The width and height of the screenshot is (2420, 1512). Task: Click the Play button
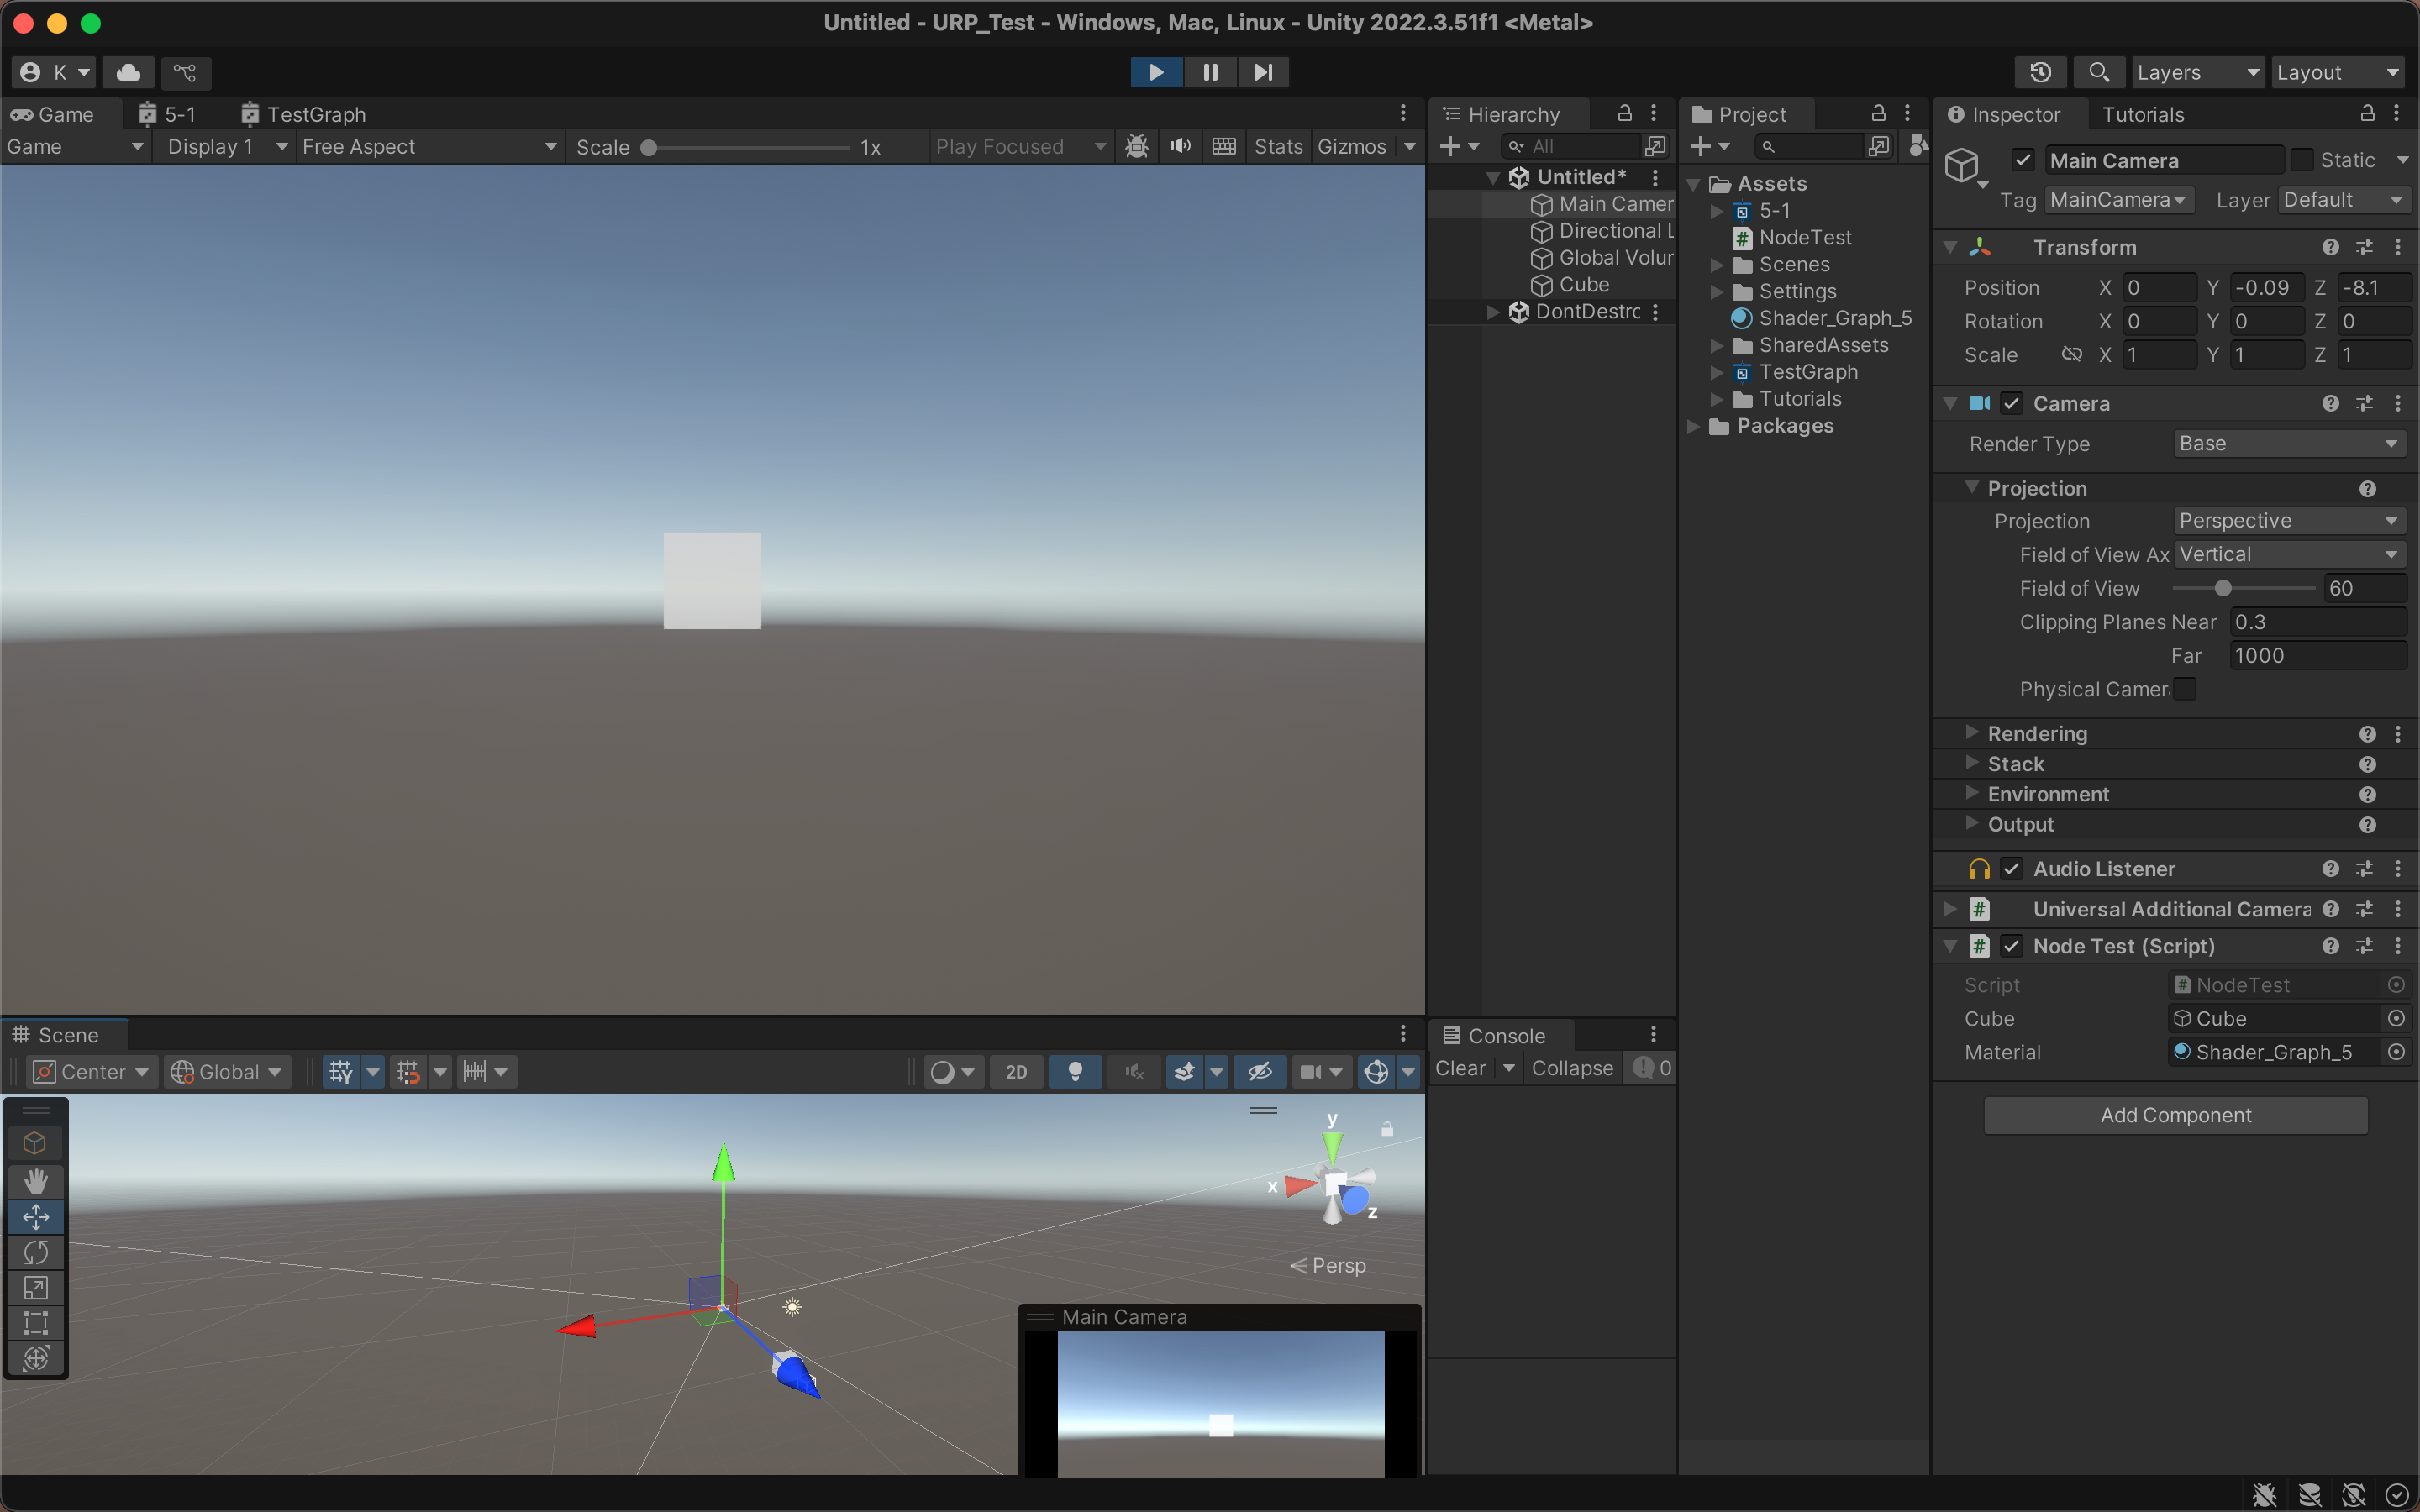(x=1156, y=72)
